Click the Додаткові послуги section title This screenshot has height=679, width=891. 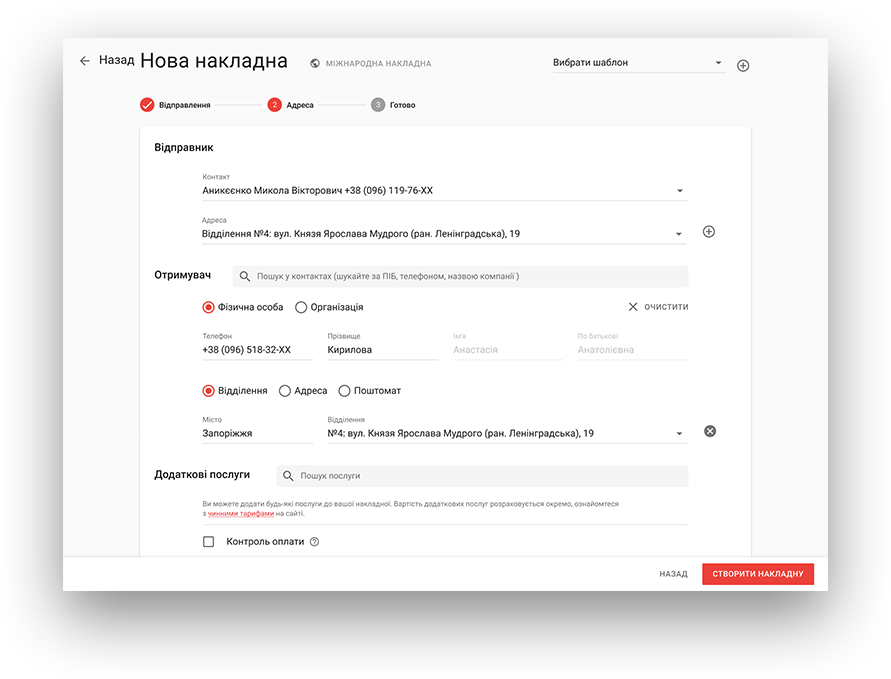202,474
